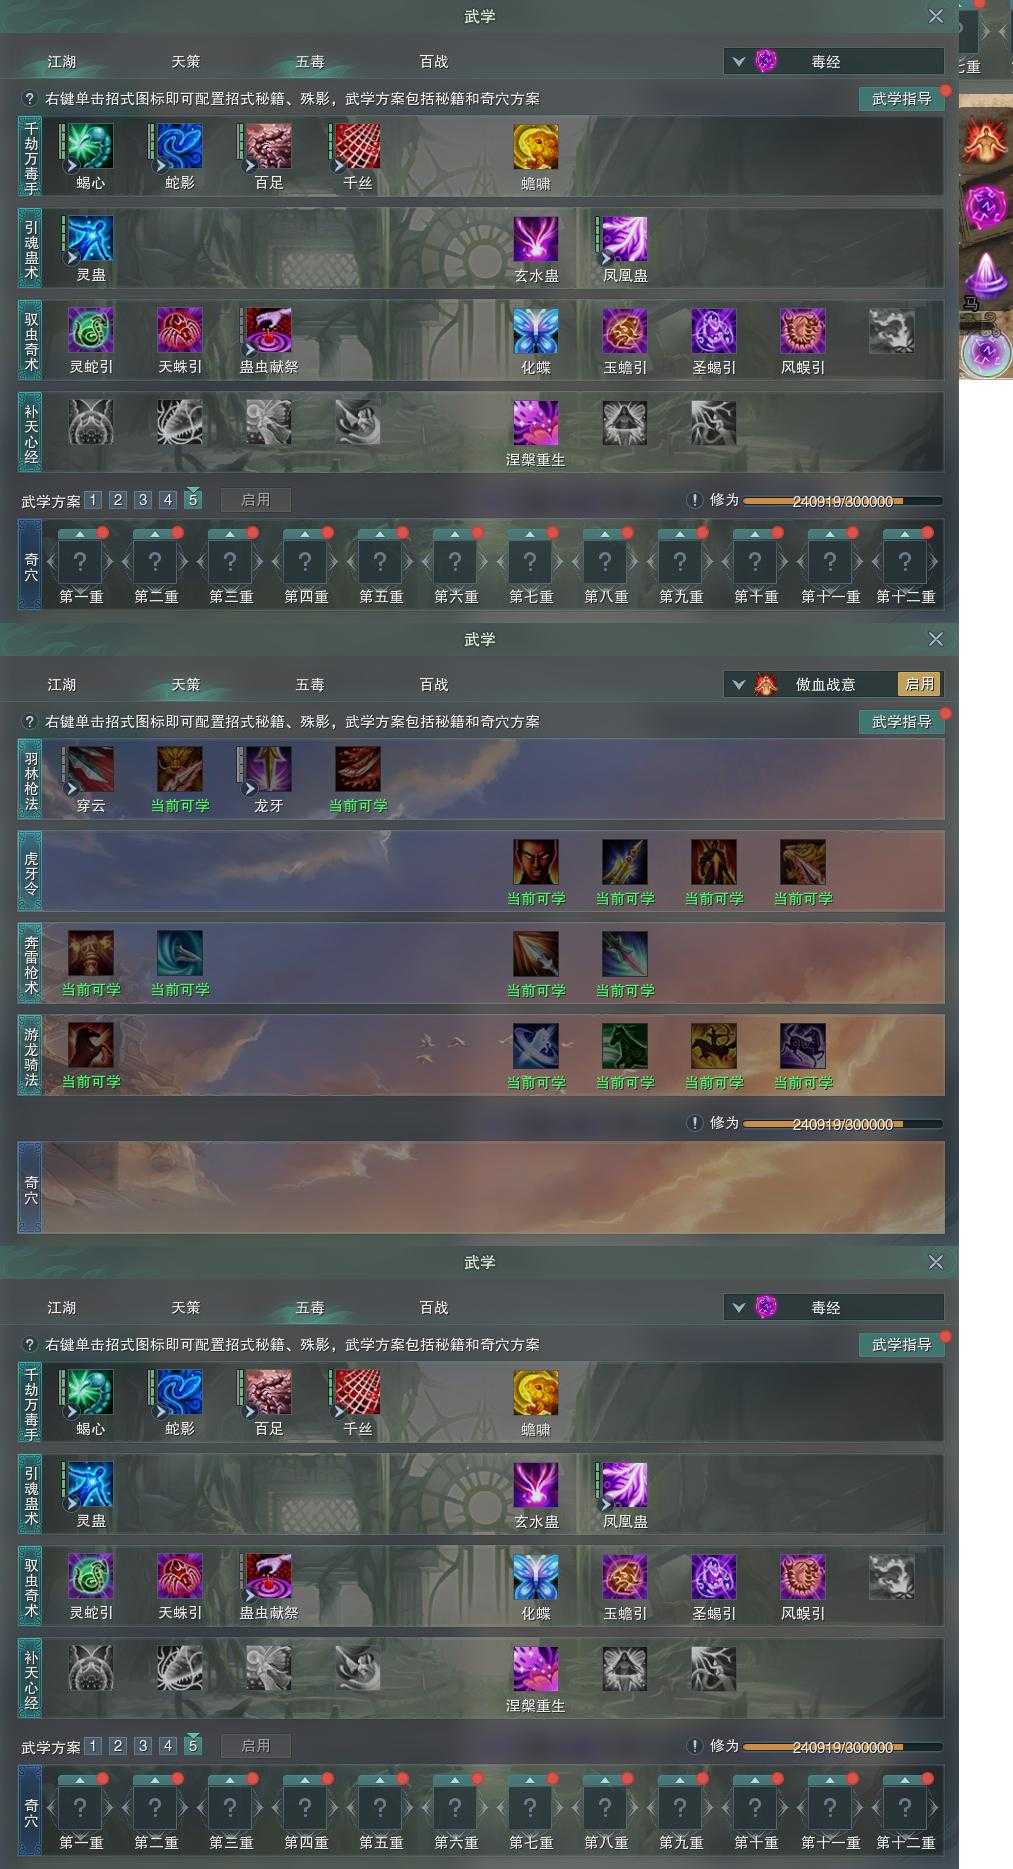Screen dimensions: 1013x1869
Task: Select 武学方案 2 in lower 毒经 panel
Action: point(118,1746)
